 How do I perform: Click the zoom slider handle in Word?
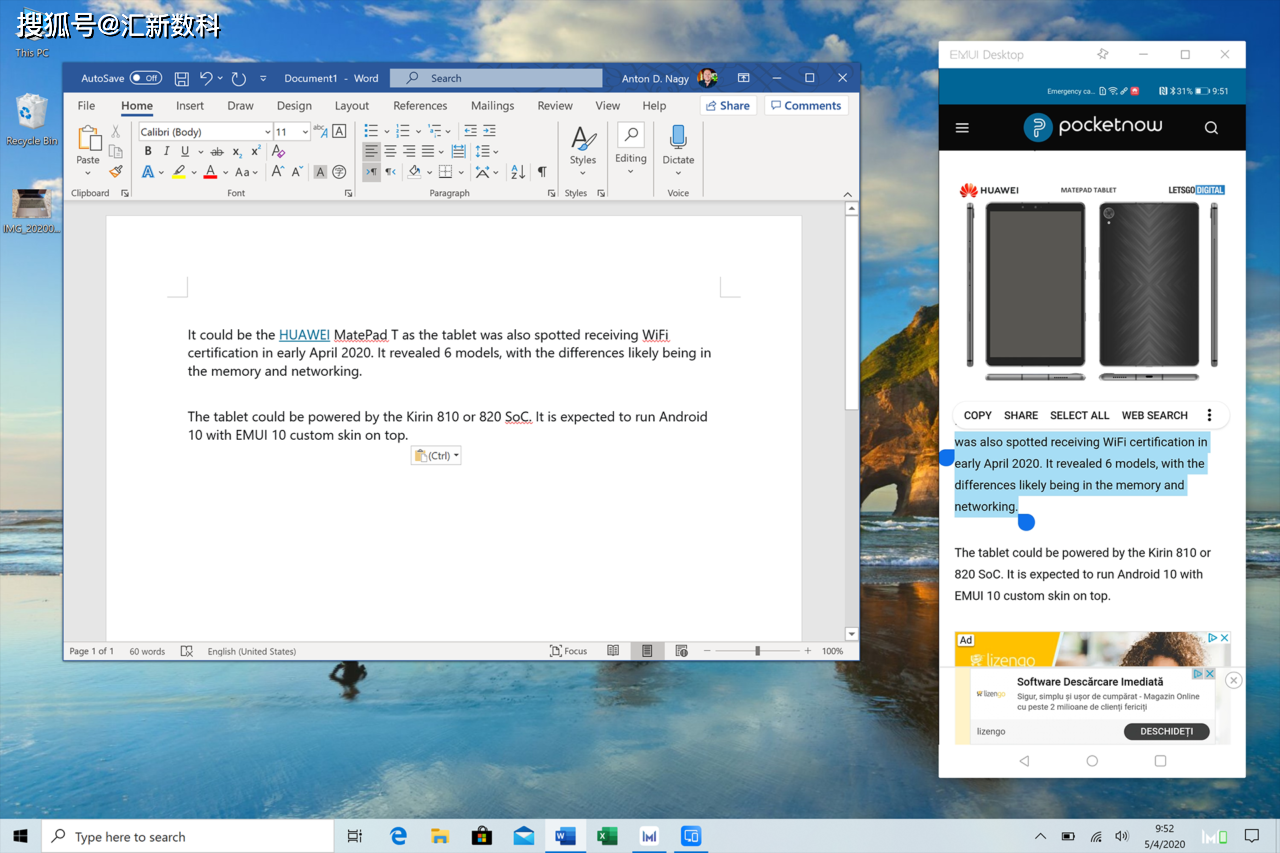pyautogui.click(x=757, y=651)
